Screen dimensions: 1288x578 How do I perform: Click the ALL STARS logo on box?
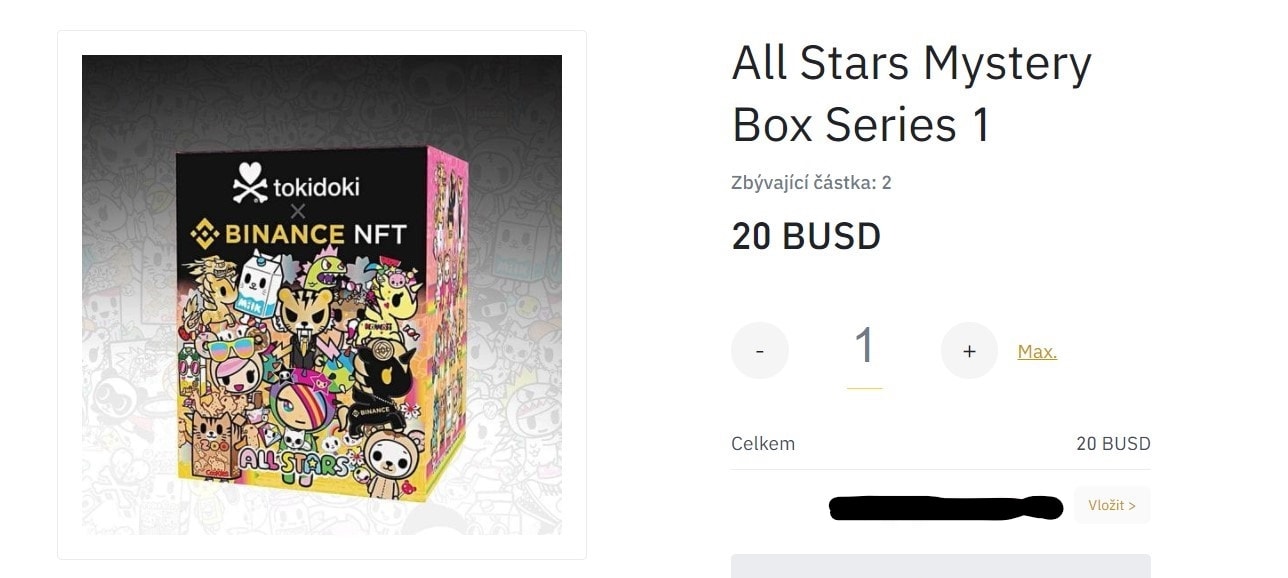coord(300,462)
